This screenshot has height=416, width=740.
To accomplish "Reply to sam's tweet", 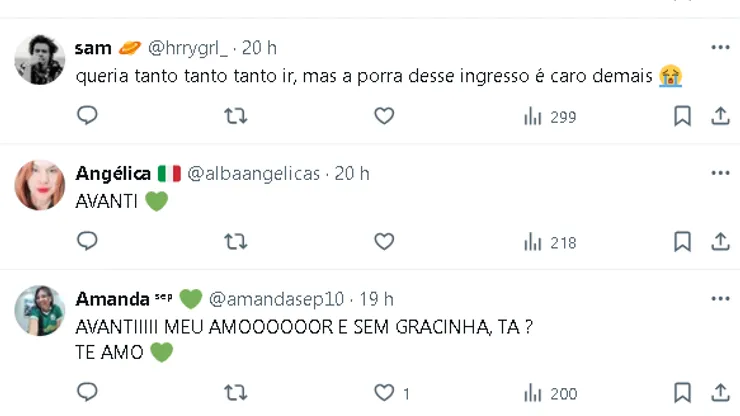I will pos(87,116).
